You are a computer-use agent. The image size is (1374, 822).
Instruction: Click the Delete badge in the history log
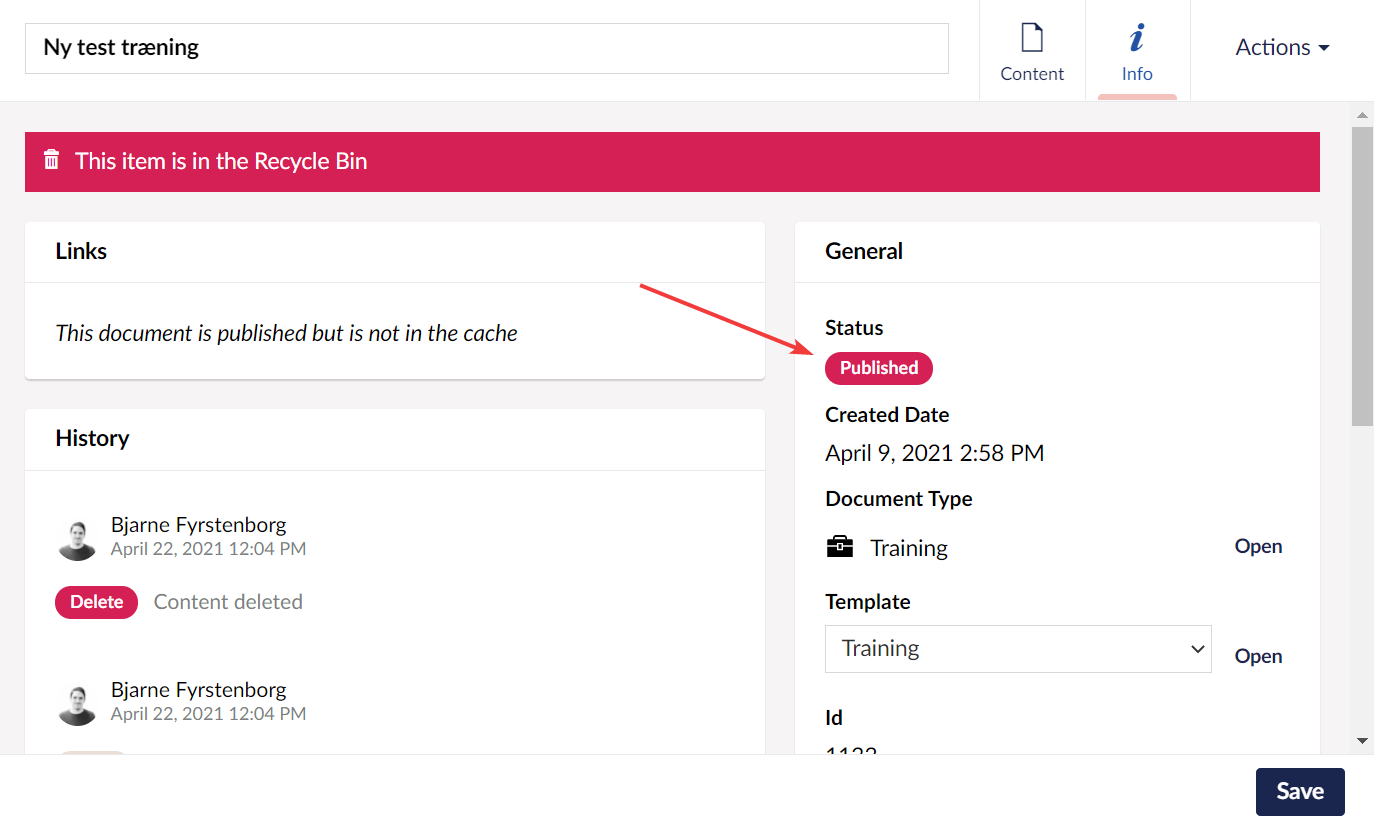96,602
